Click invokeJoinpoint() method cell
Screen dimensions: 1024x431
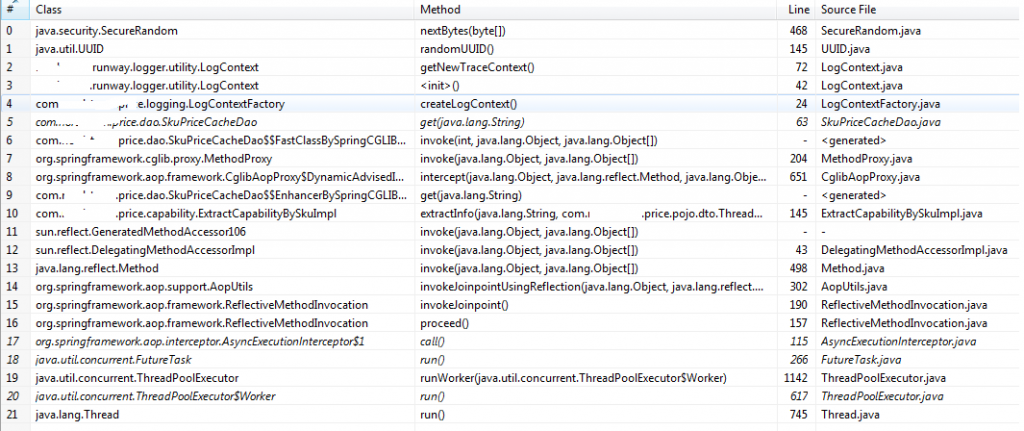[464, 305]
